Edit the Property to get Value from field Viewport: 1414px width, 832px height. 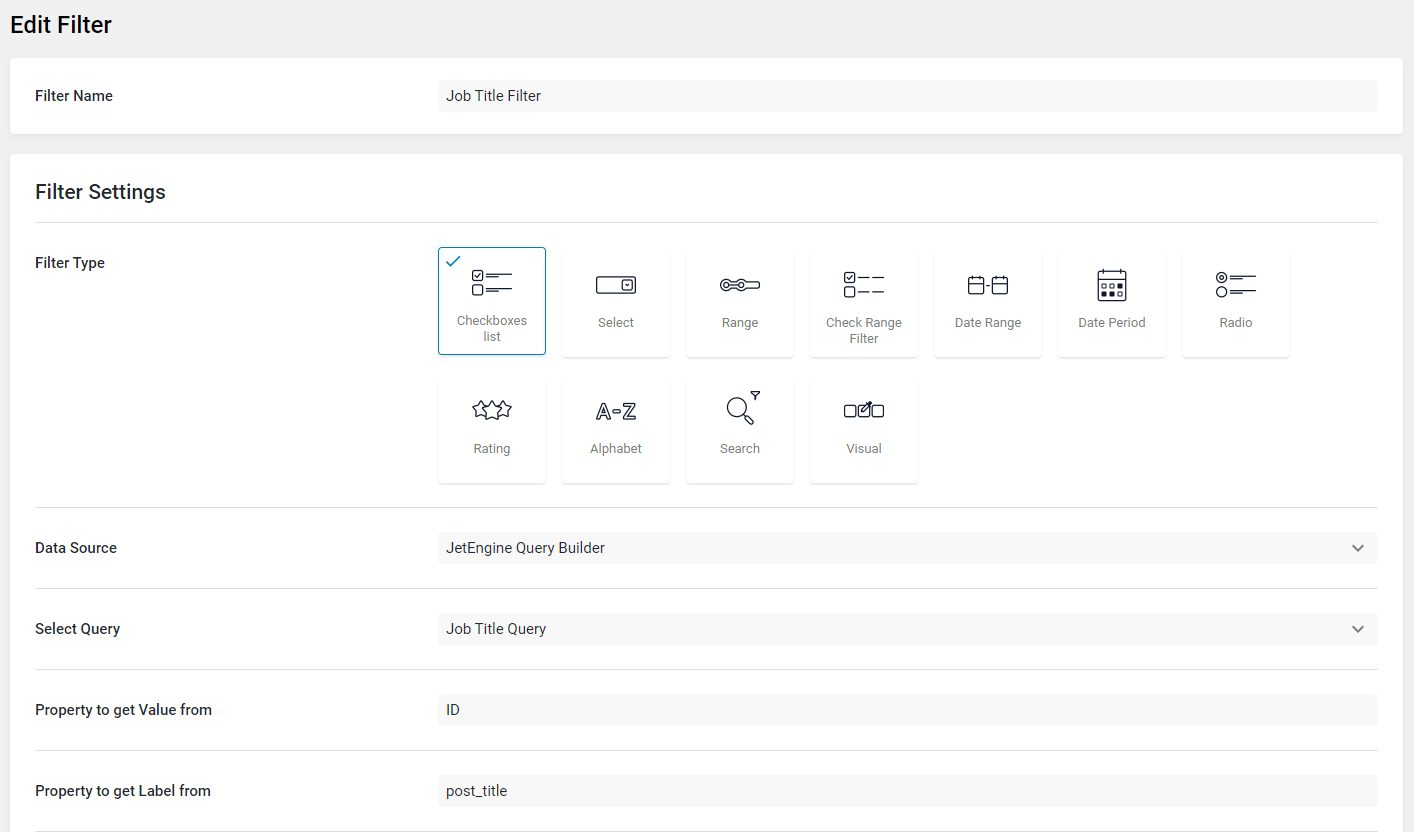click(908, 710)
